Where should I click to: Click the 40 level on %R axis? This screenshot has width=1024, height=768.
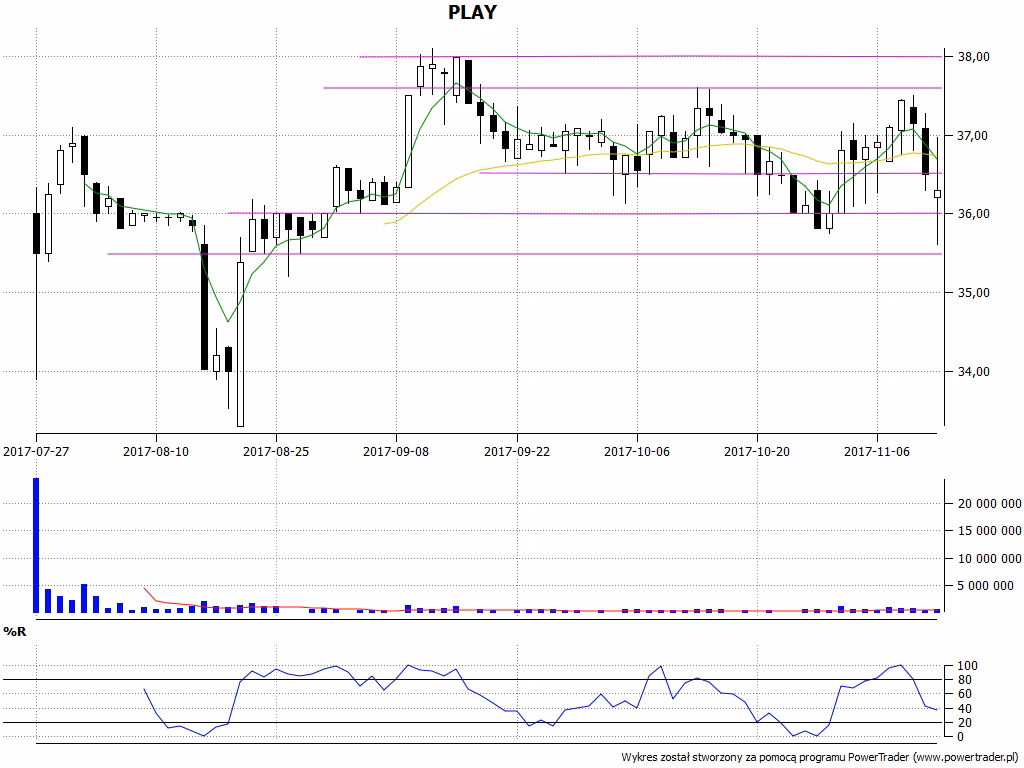coord(967,709)
